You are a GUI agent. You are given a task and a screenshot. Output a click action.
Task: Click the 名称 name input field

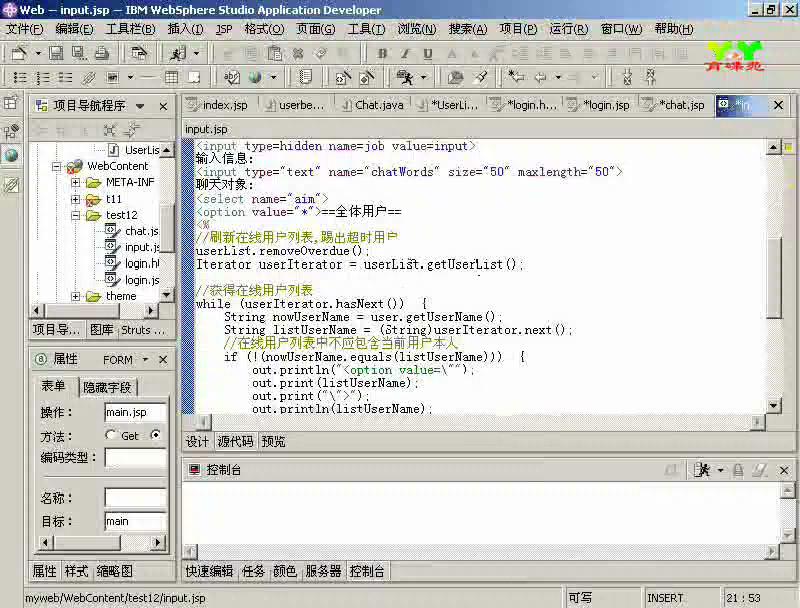click(x=135, y=497)
